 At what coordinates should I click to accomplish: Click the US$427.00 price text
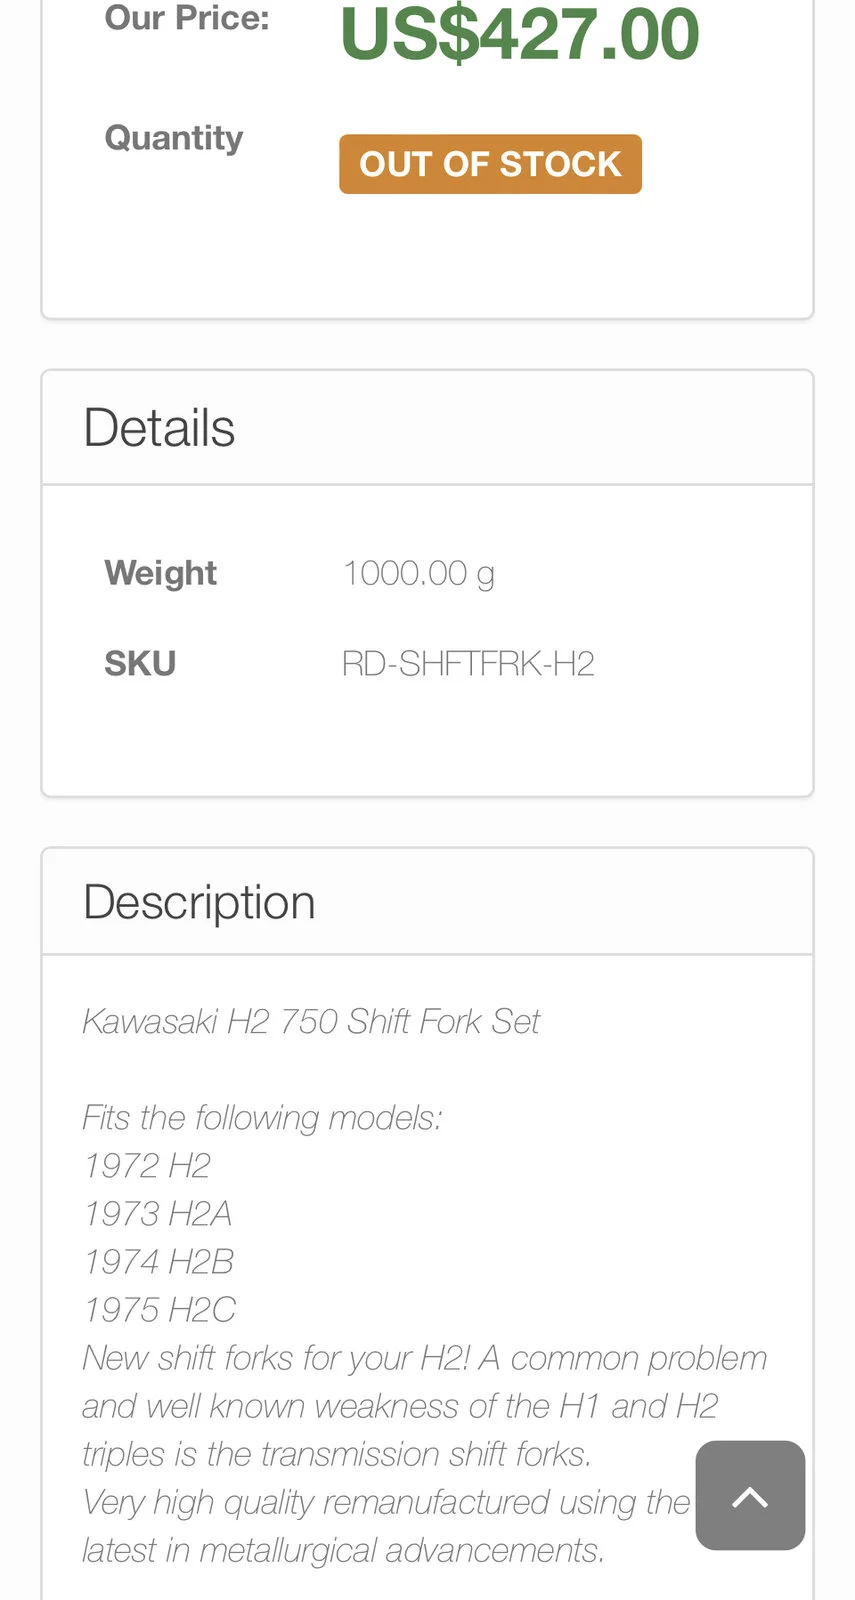tap(519, 34)
